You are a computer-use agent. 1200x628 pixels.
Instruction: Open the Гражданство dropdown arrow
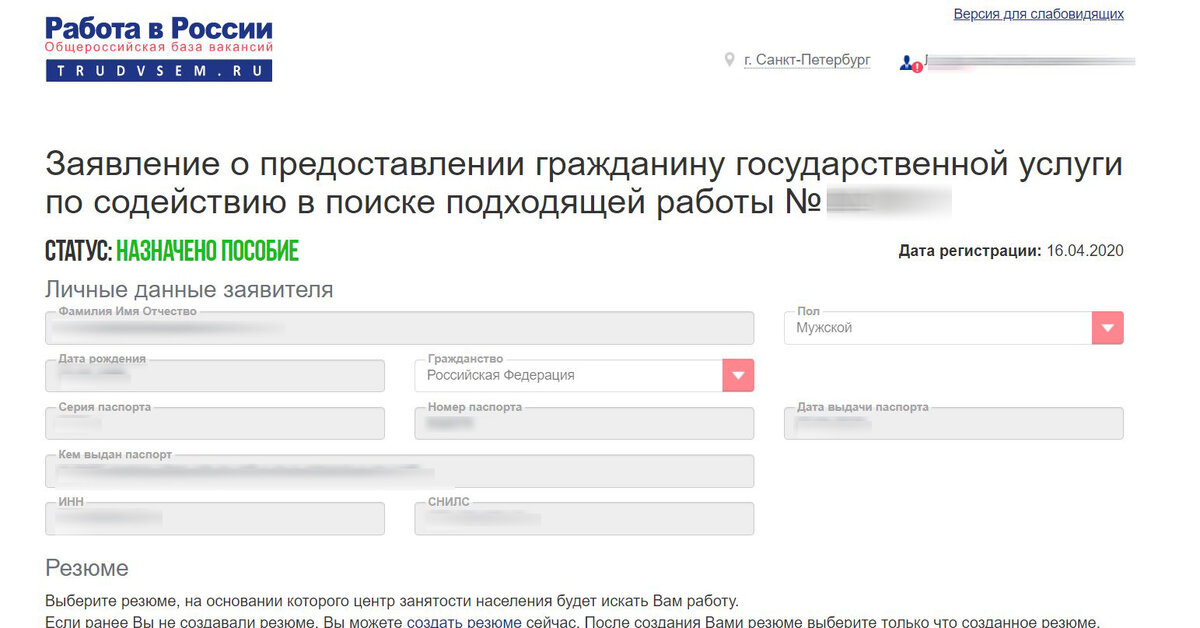click(738, 375)
